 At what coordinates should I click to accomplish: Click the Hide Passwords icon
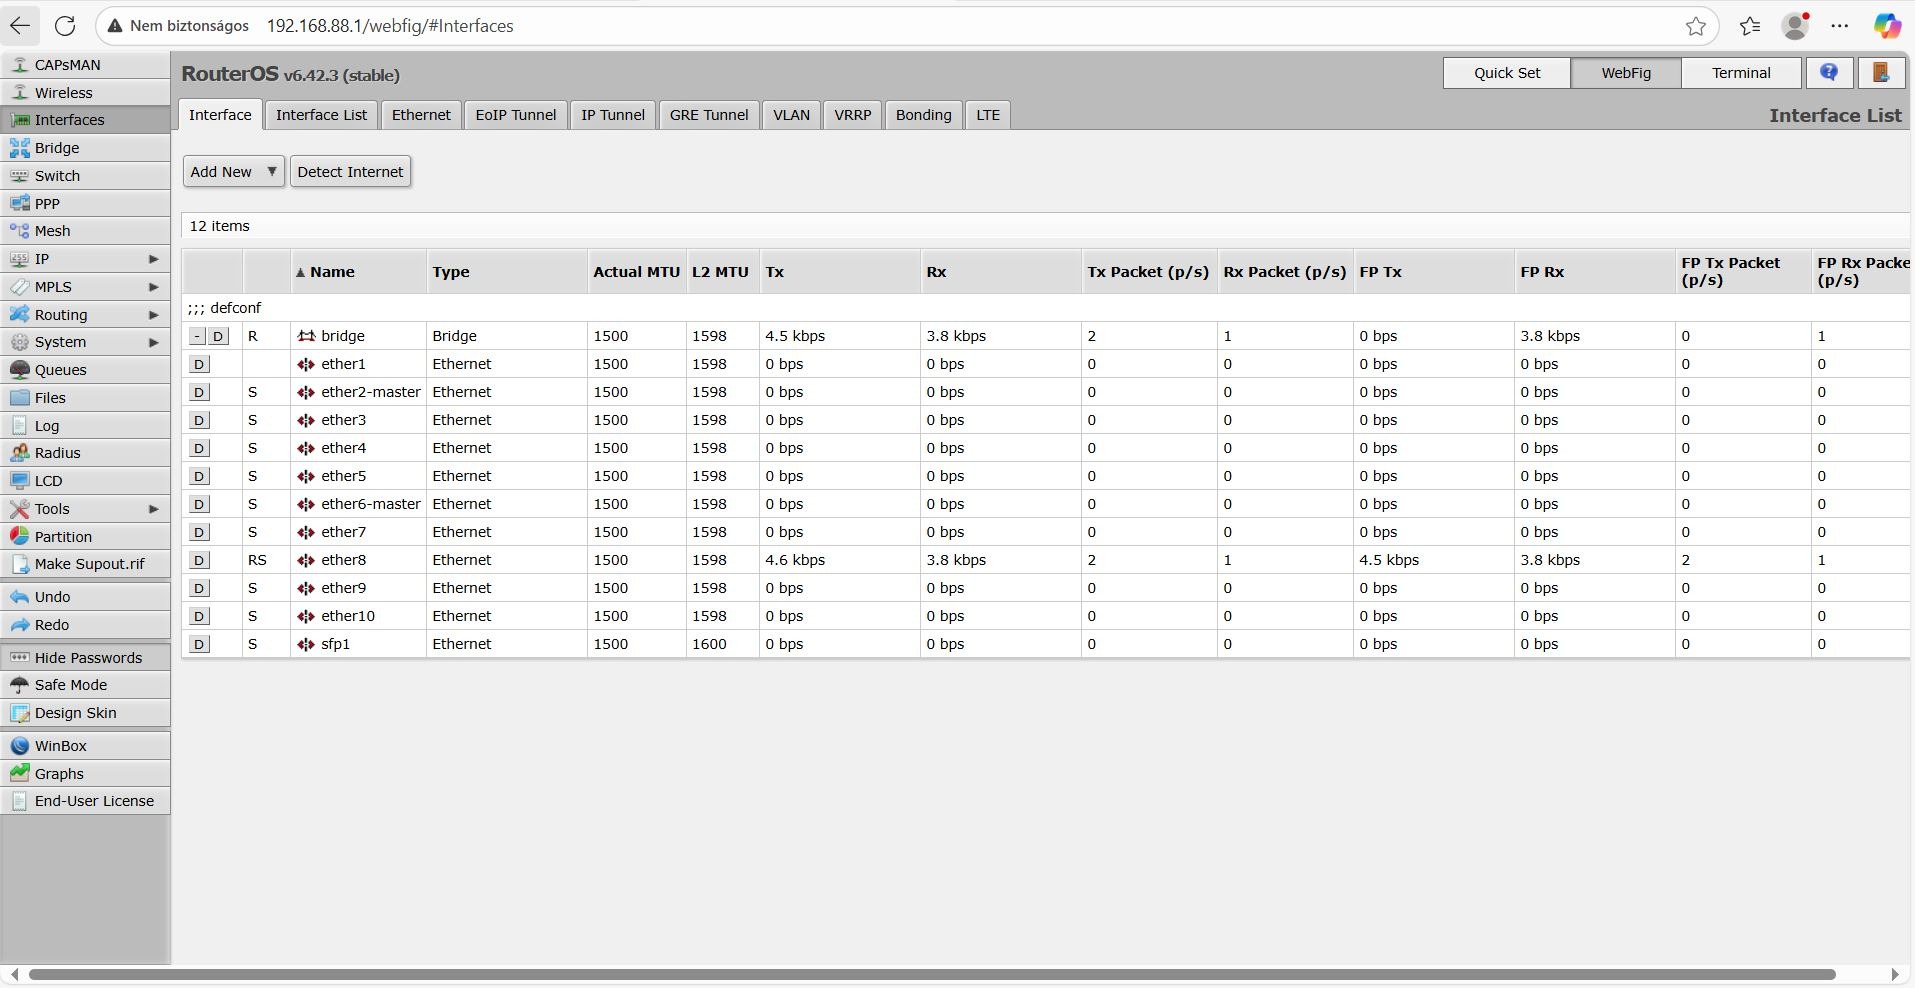coord(19,658)
